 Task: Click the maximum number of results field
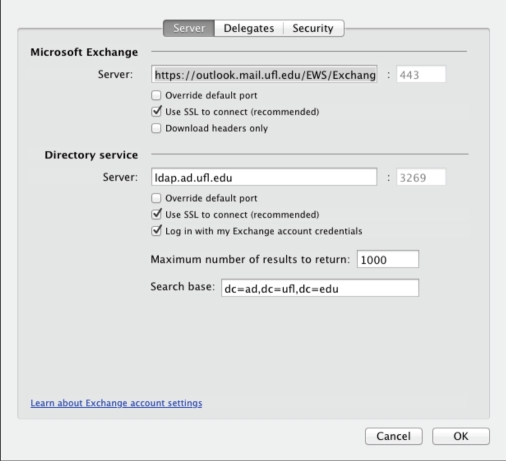(x=388, y=259)
